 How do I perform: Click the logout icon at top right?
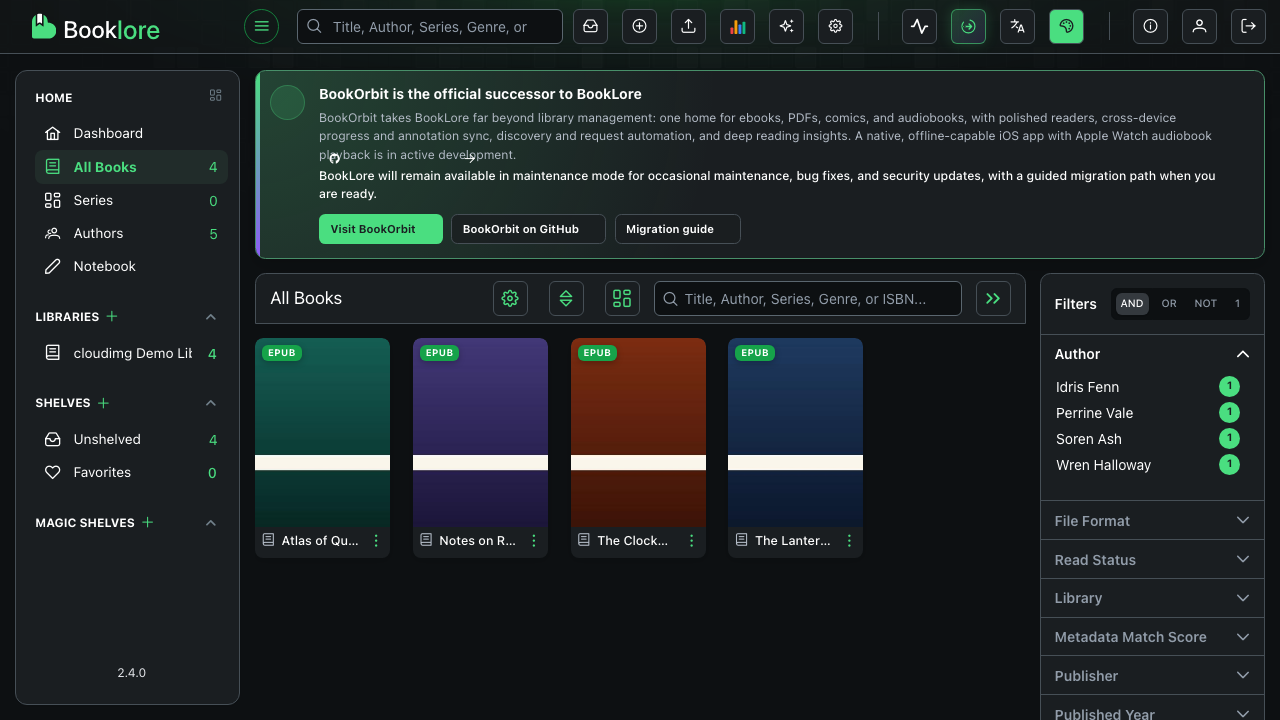1248,26
